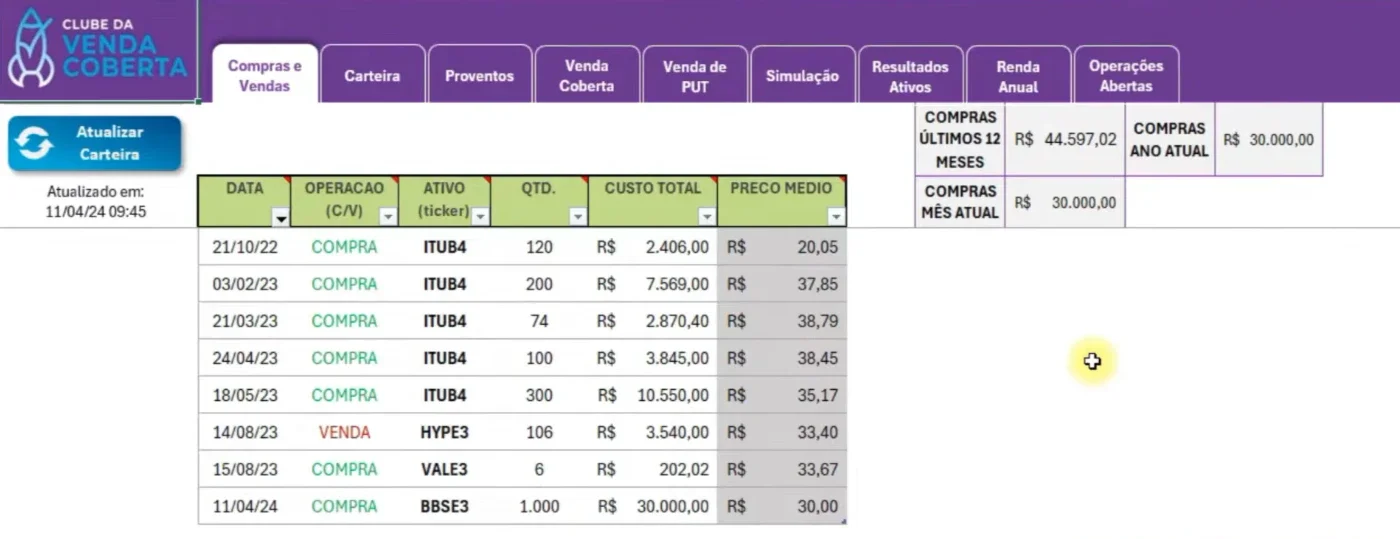This screenshot has width=1400, height=539.
Task: Select the Venda de PUT tab
Action: 695,75
